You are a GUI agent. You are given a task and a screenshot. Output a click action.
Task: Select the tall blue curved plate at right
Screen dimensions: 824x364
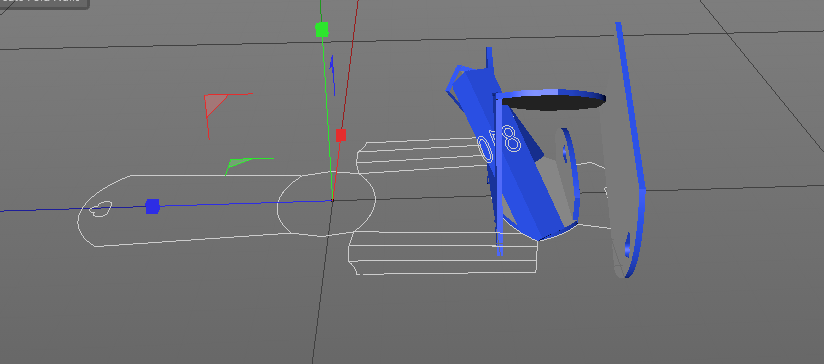(x=630, y=150)
